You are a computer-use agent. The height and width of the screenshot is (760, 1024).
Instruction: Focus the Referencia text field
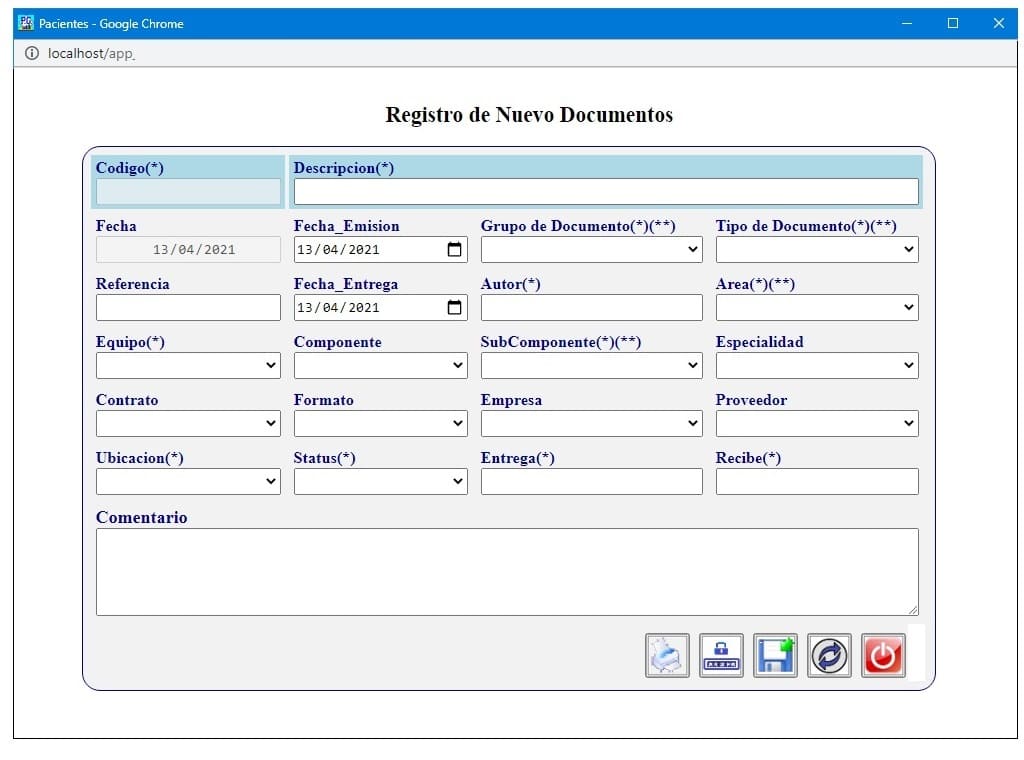point(188,308)
